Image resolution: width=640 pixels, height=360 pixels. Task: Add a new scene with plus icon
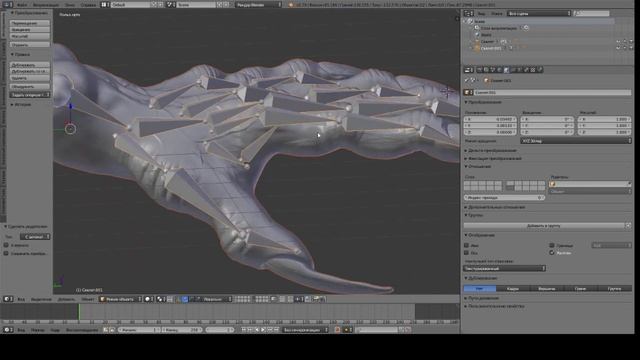pyautogui.click(x=220, y=4)
